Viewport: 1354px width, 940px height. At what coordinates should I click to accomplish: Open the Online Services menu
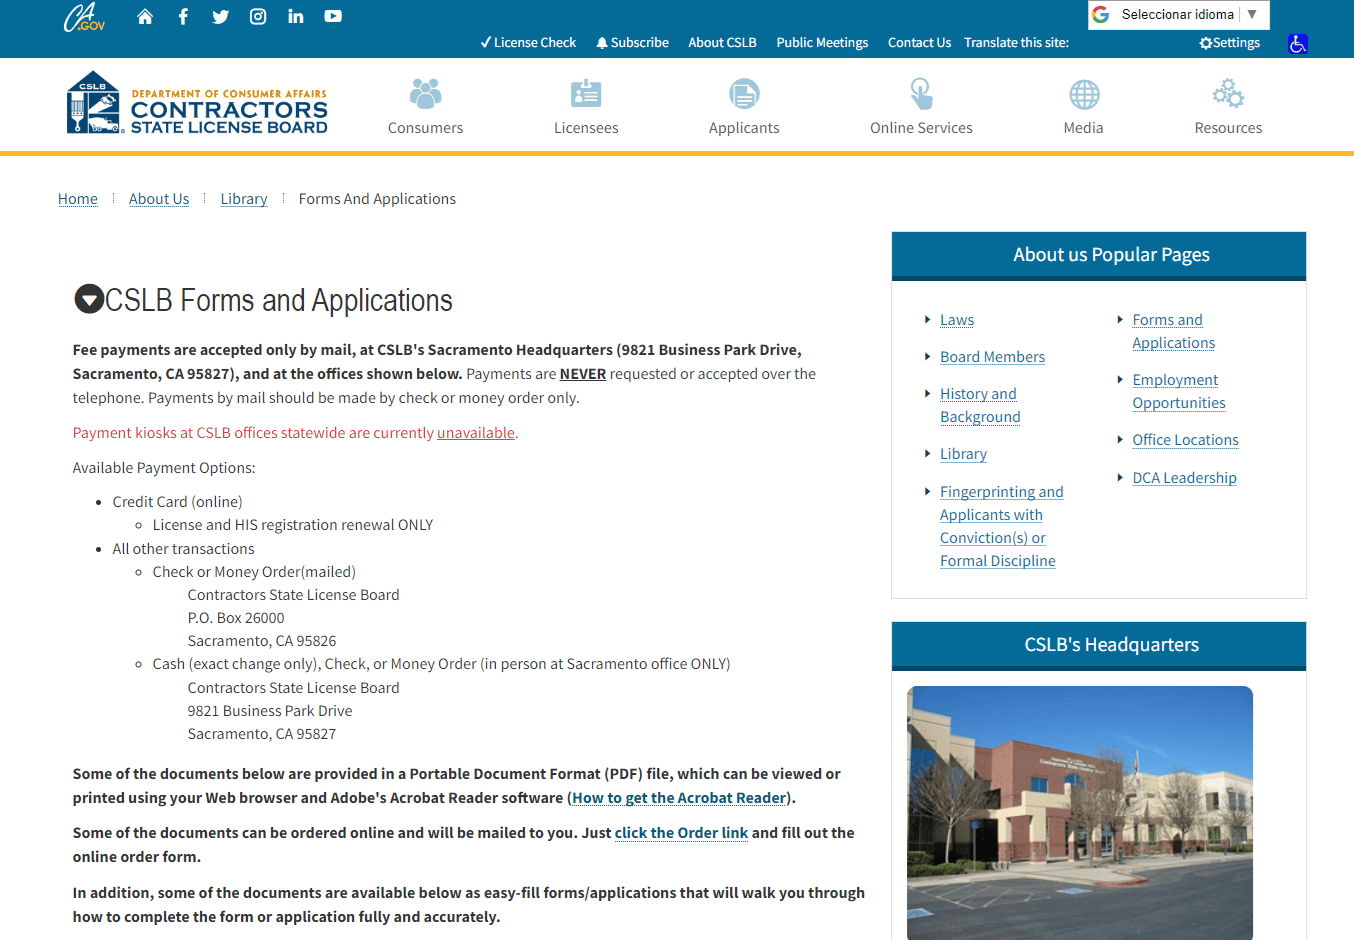(921, 107)
